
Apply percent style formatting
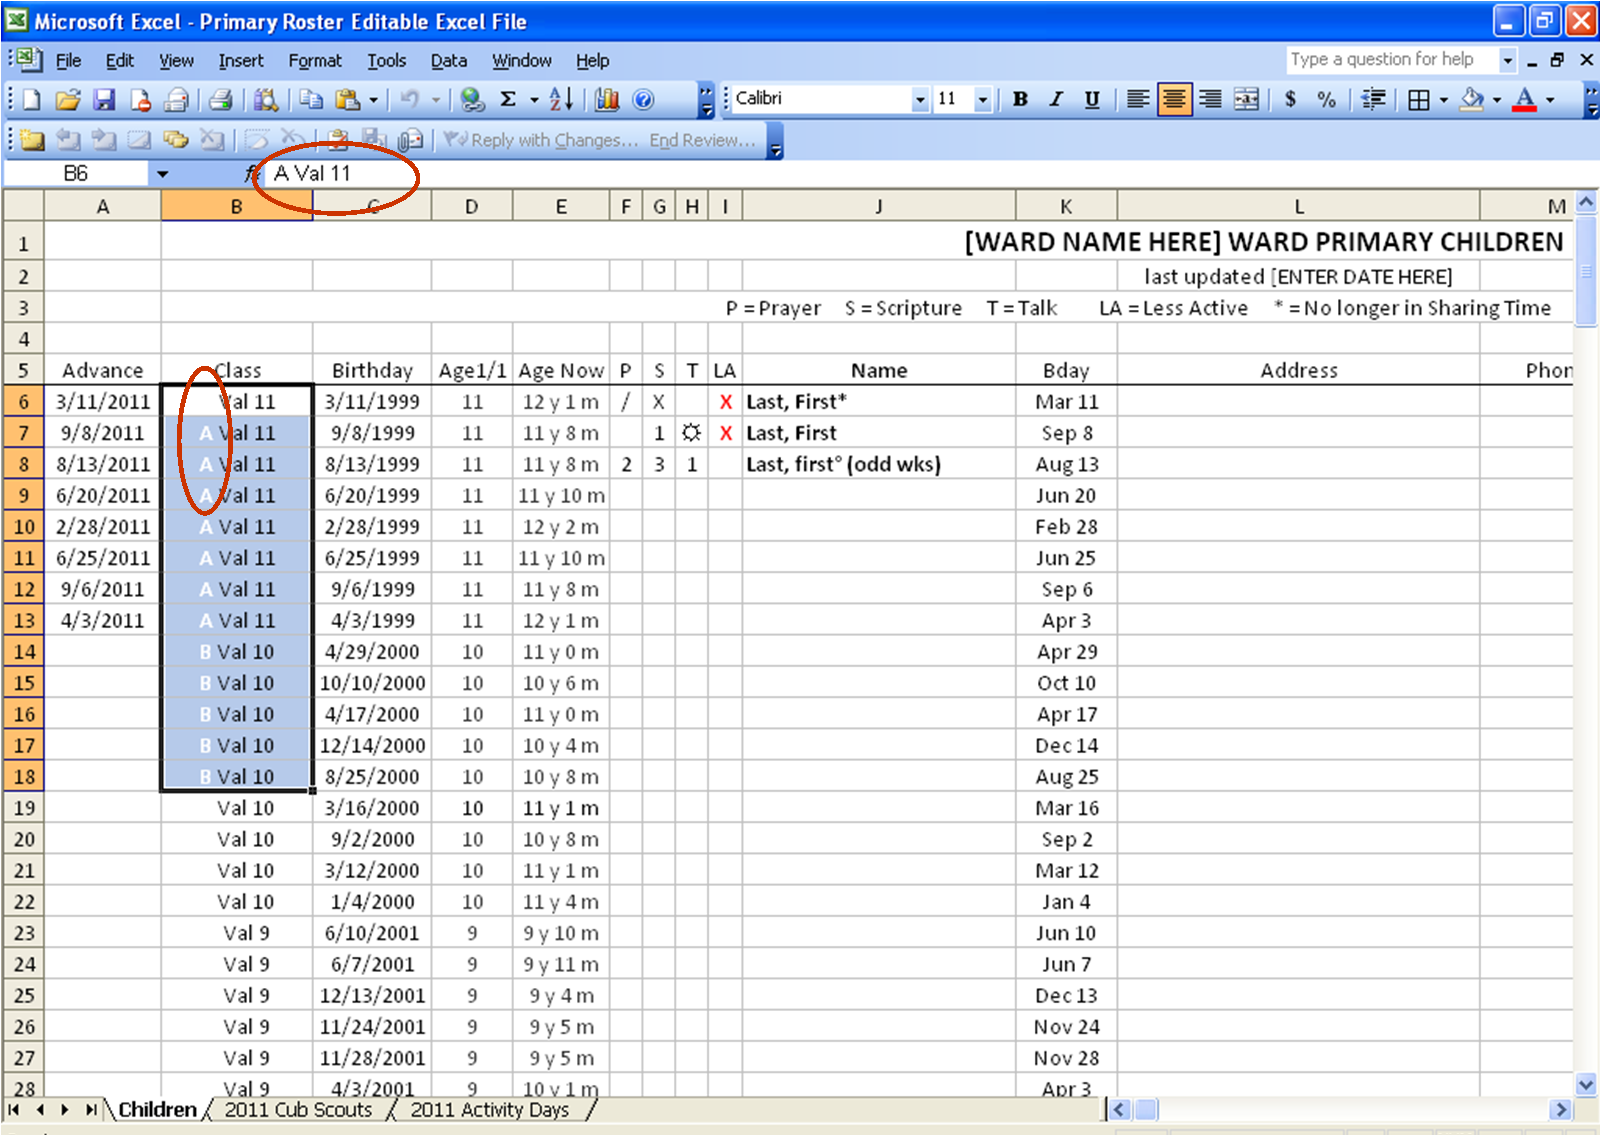click(1327, 99)
